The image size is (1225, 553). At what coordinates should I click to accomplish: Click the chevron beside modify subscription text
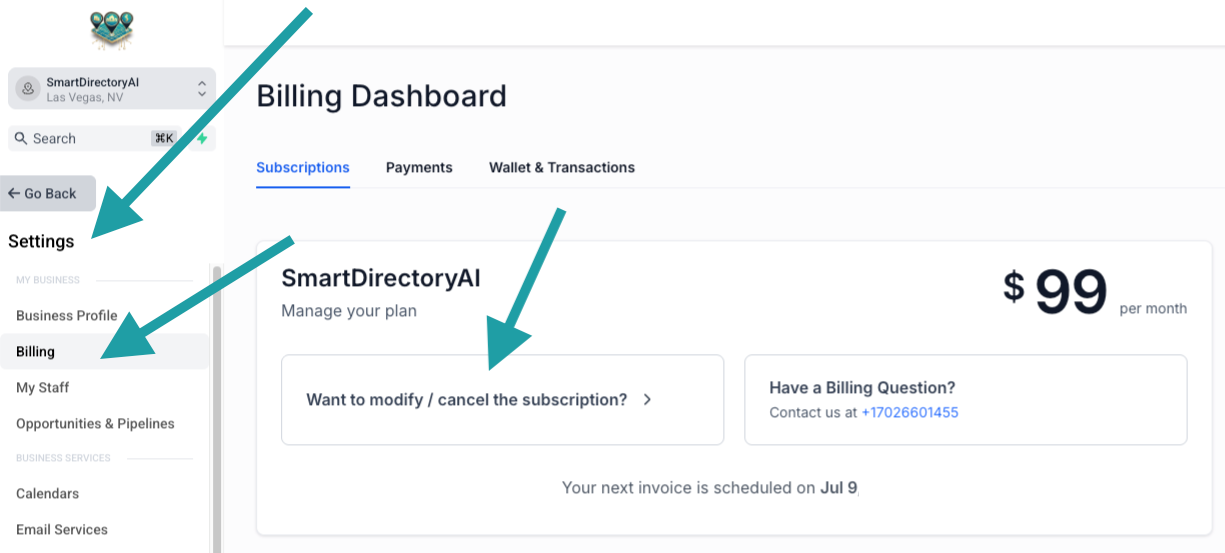coord(648,399)
